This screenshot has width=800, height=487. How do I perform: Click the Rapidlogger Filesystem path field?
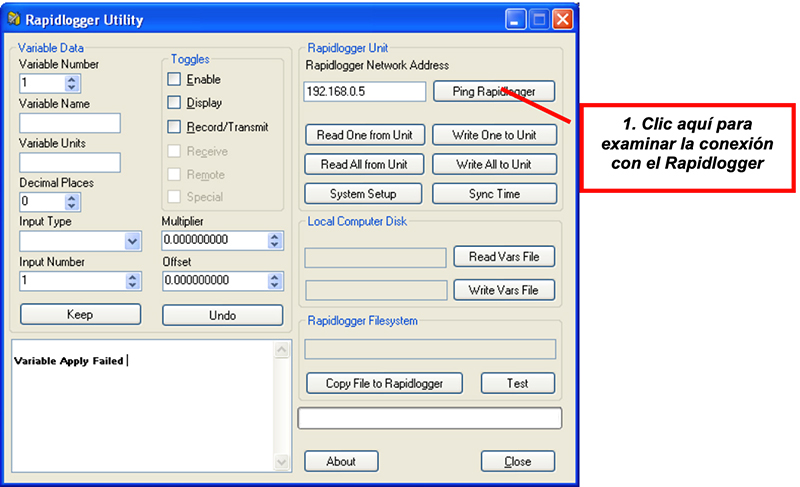click(x=430, y=349)
